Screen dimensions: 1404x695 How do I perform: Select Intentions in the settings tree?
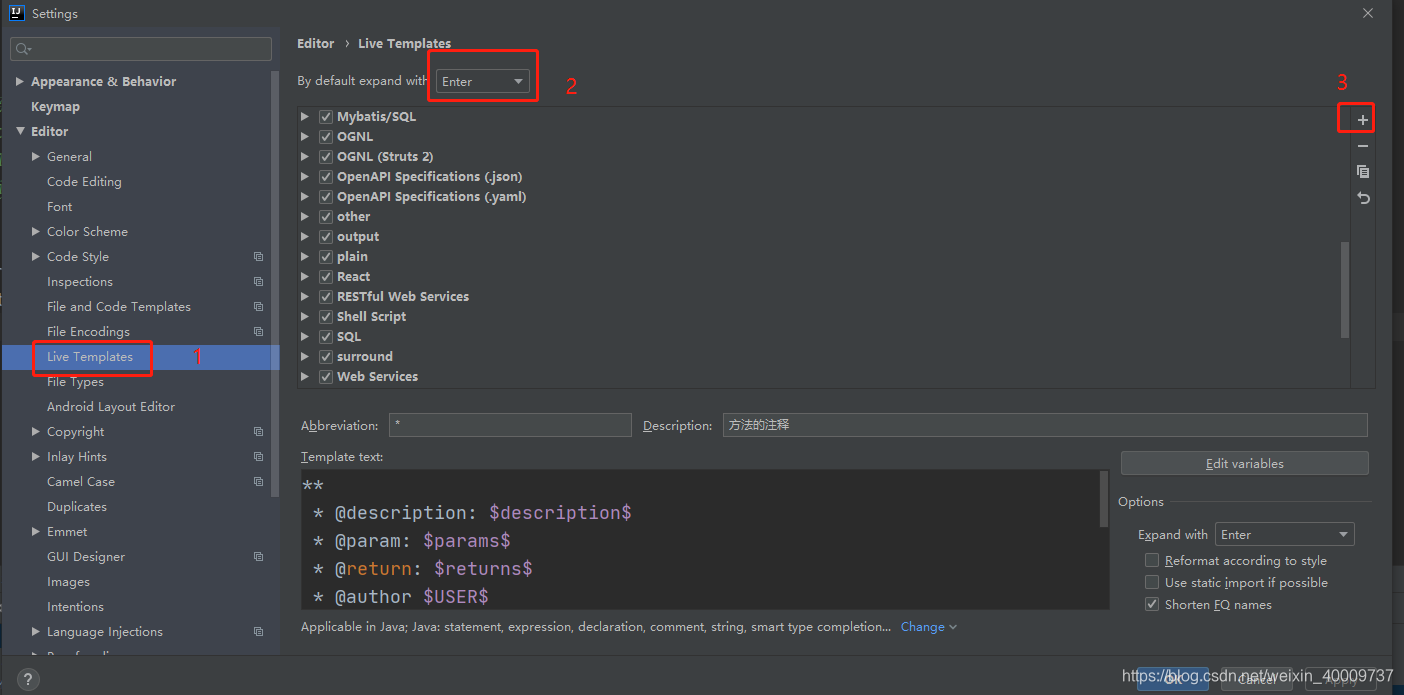pyautogui.click(x=75, y=607)
